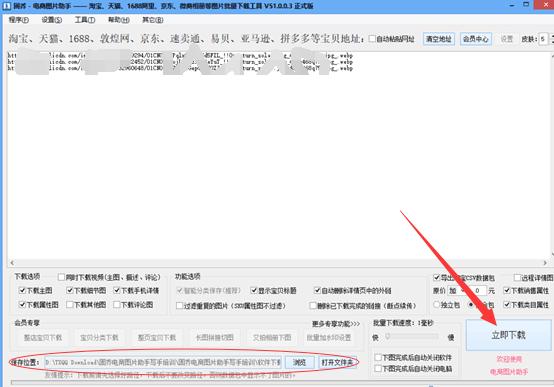Minimize the window
The width and height of the screenshot is (554, 387).
coord(512,5)
